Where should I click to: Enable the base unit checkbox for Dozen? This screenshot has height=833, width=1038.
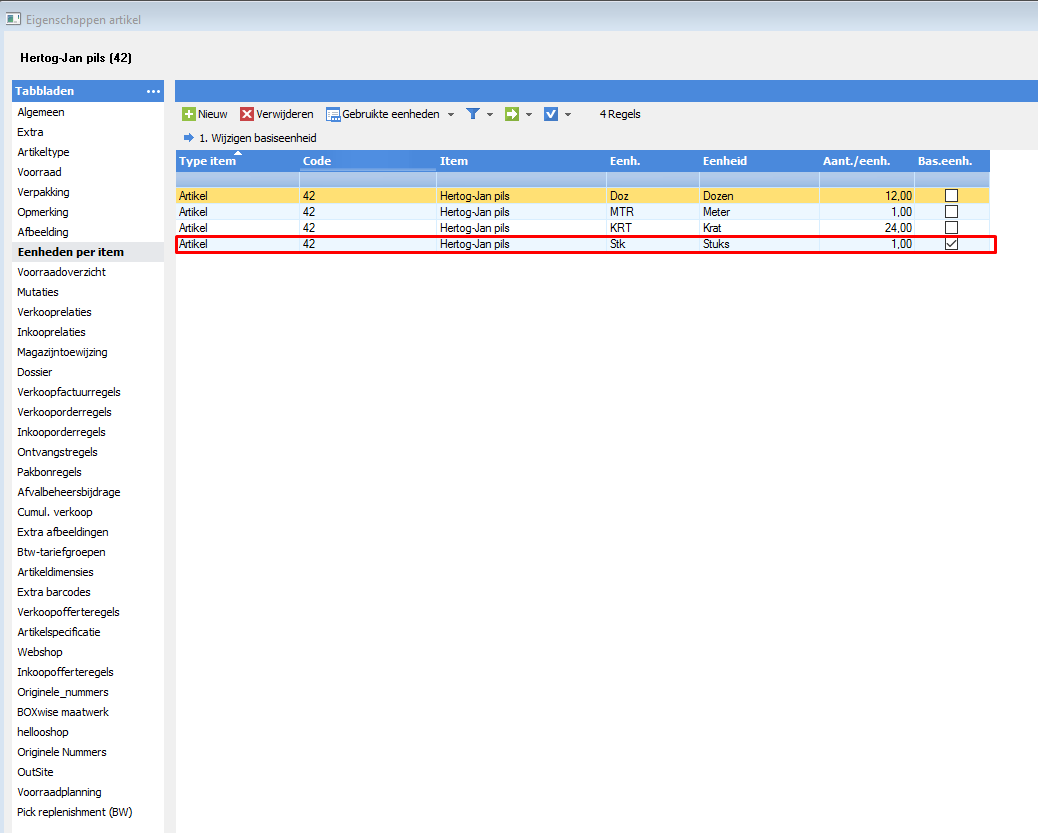coord(951,196)
